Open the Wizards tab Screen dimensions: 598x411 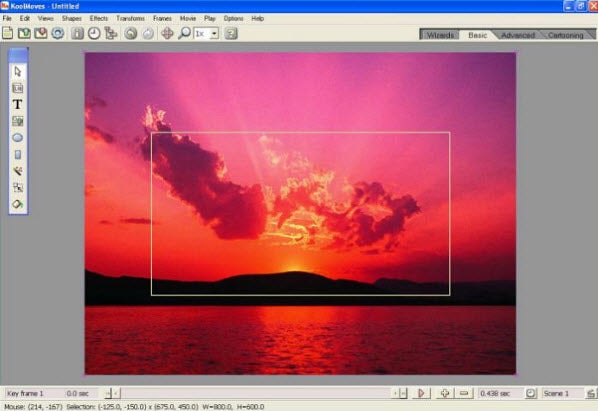(x=440, y=35)
